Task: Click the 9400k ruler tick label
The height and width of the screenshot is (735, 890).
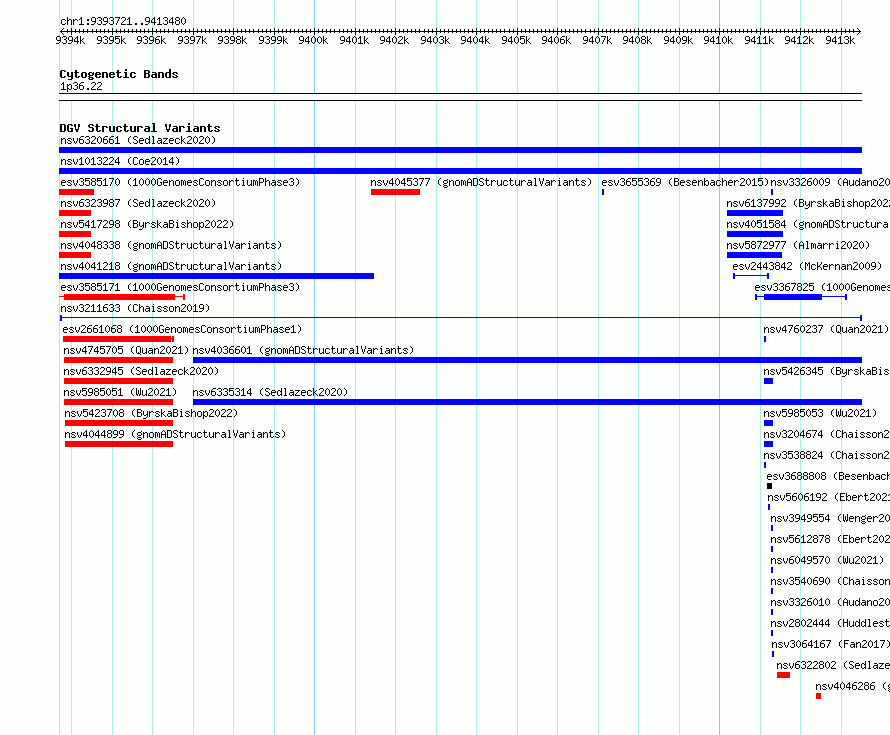Action: (313, 40)
